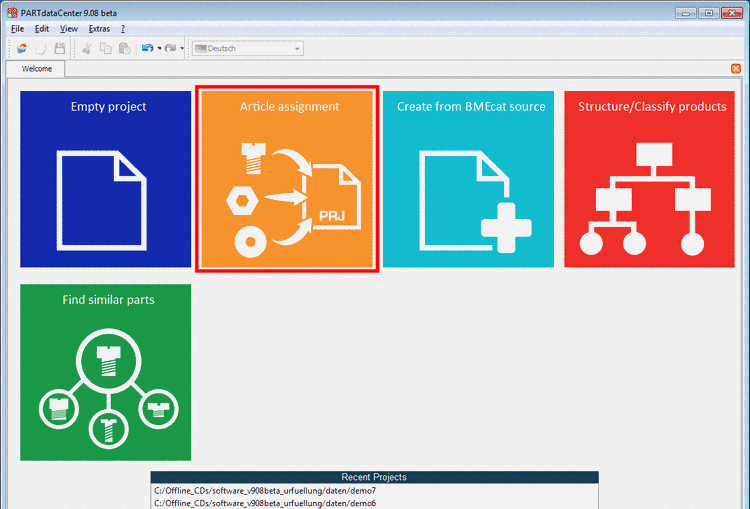Image resolution: width=750 pixels, height=509 pixels.
Task: Click the copy icon in toolbar
Action: [106, 48]
